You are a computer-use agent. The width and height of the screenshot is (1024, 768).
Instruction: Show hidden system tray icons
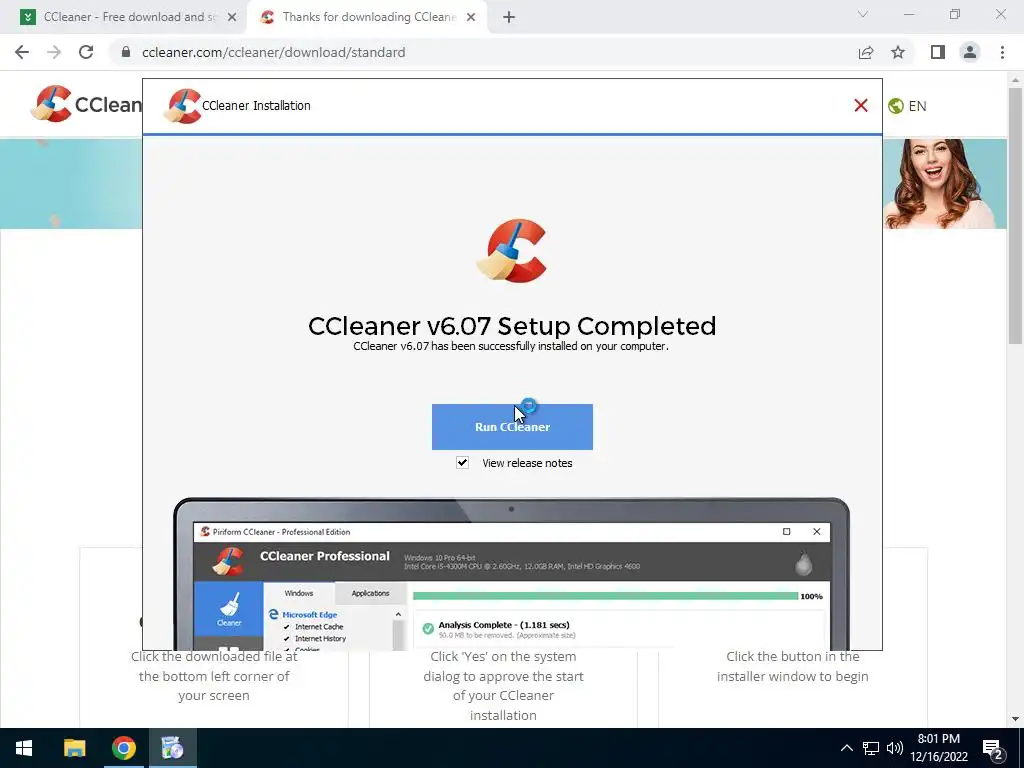[846, 748]
